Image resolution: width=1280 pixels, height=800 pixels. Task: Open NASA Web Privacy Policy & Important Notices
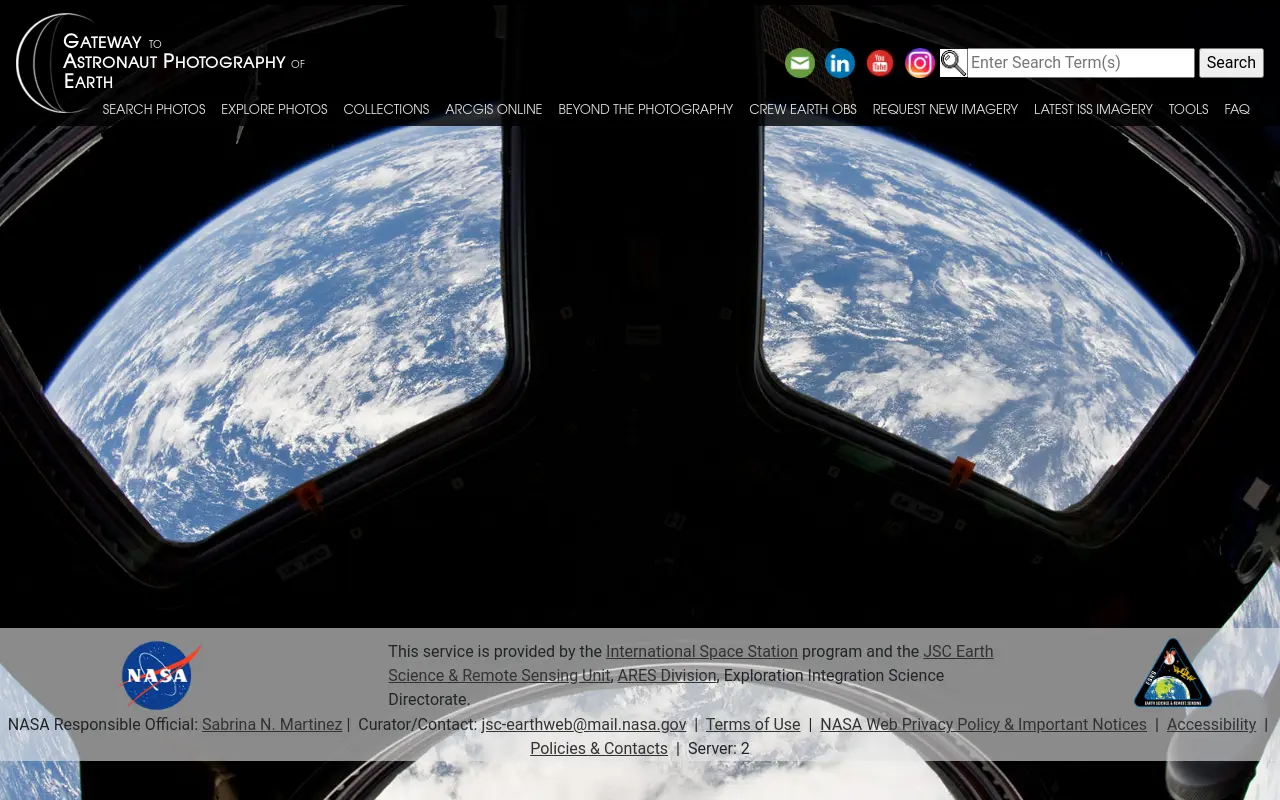click(x=983, y=725)
